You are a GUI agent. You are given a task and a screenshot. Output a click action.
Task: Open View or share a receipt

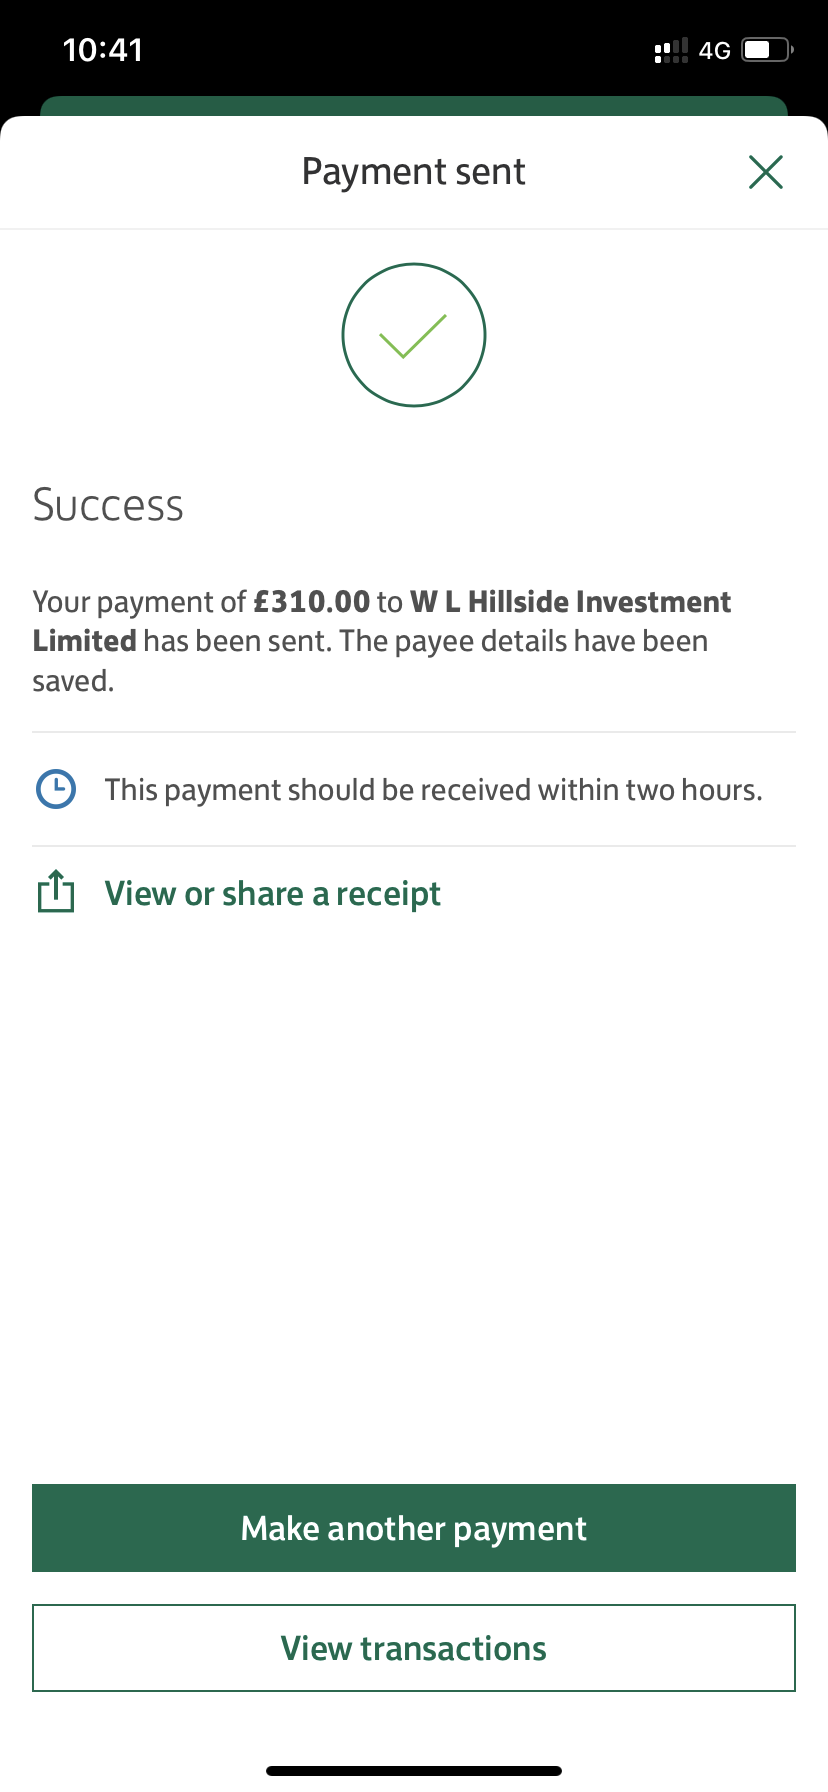click(x=272, y=893)
